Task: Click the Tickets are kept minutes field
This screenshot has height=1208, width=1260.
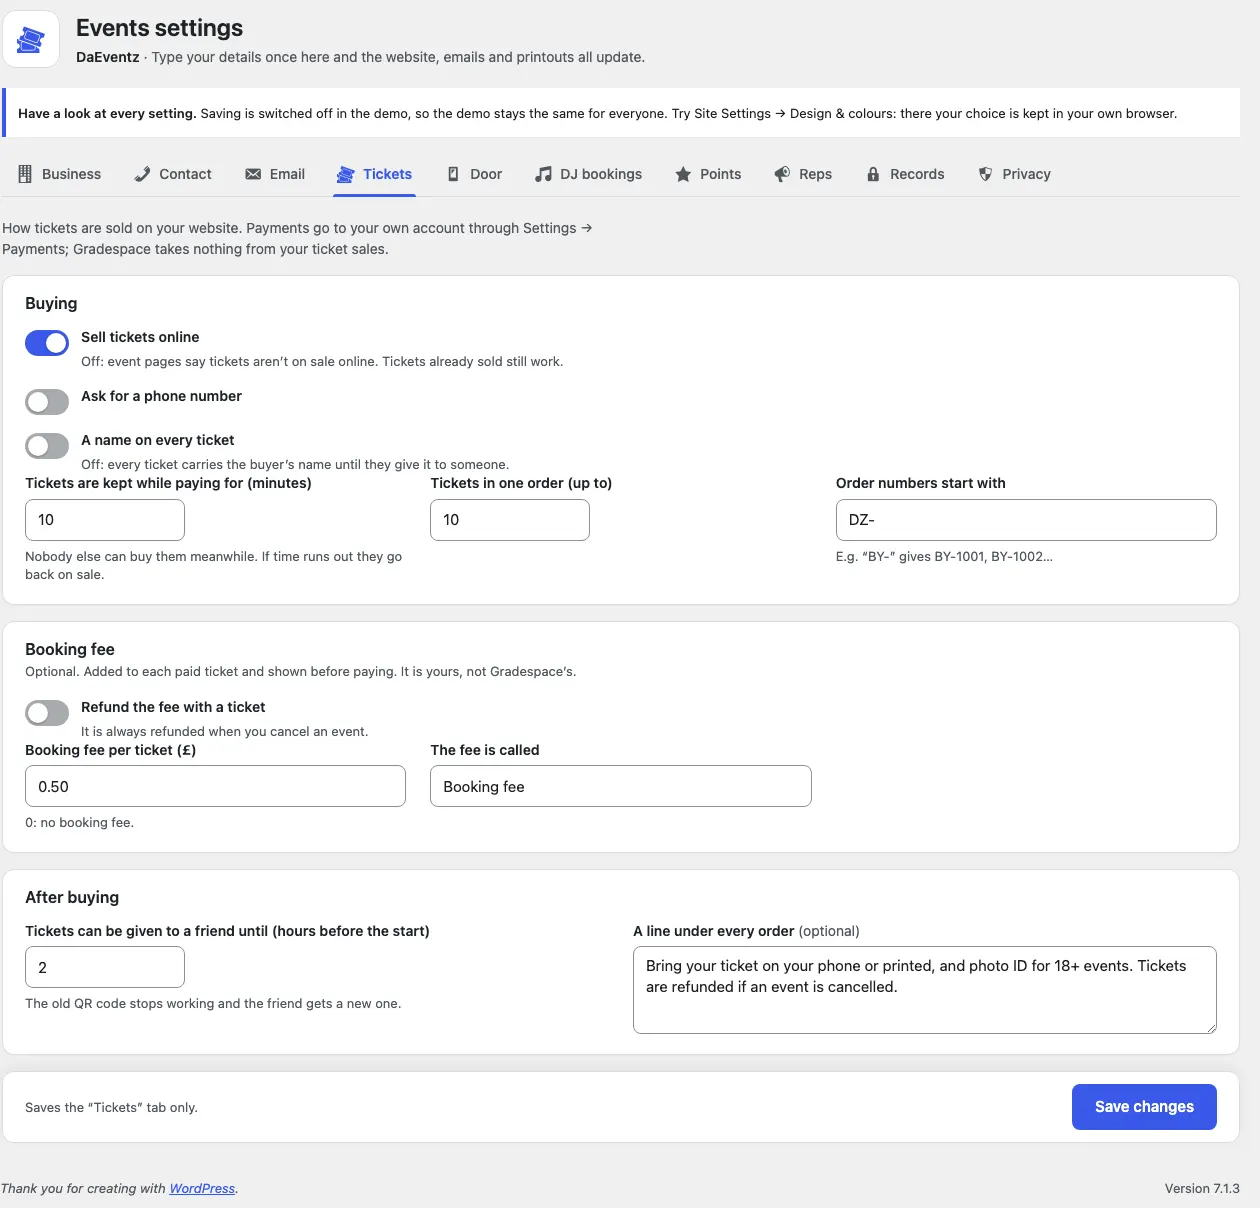Action: tap(105, 520)
